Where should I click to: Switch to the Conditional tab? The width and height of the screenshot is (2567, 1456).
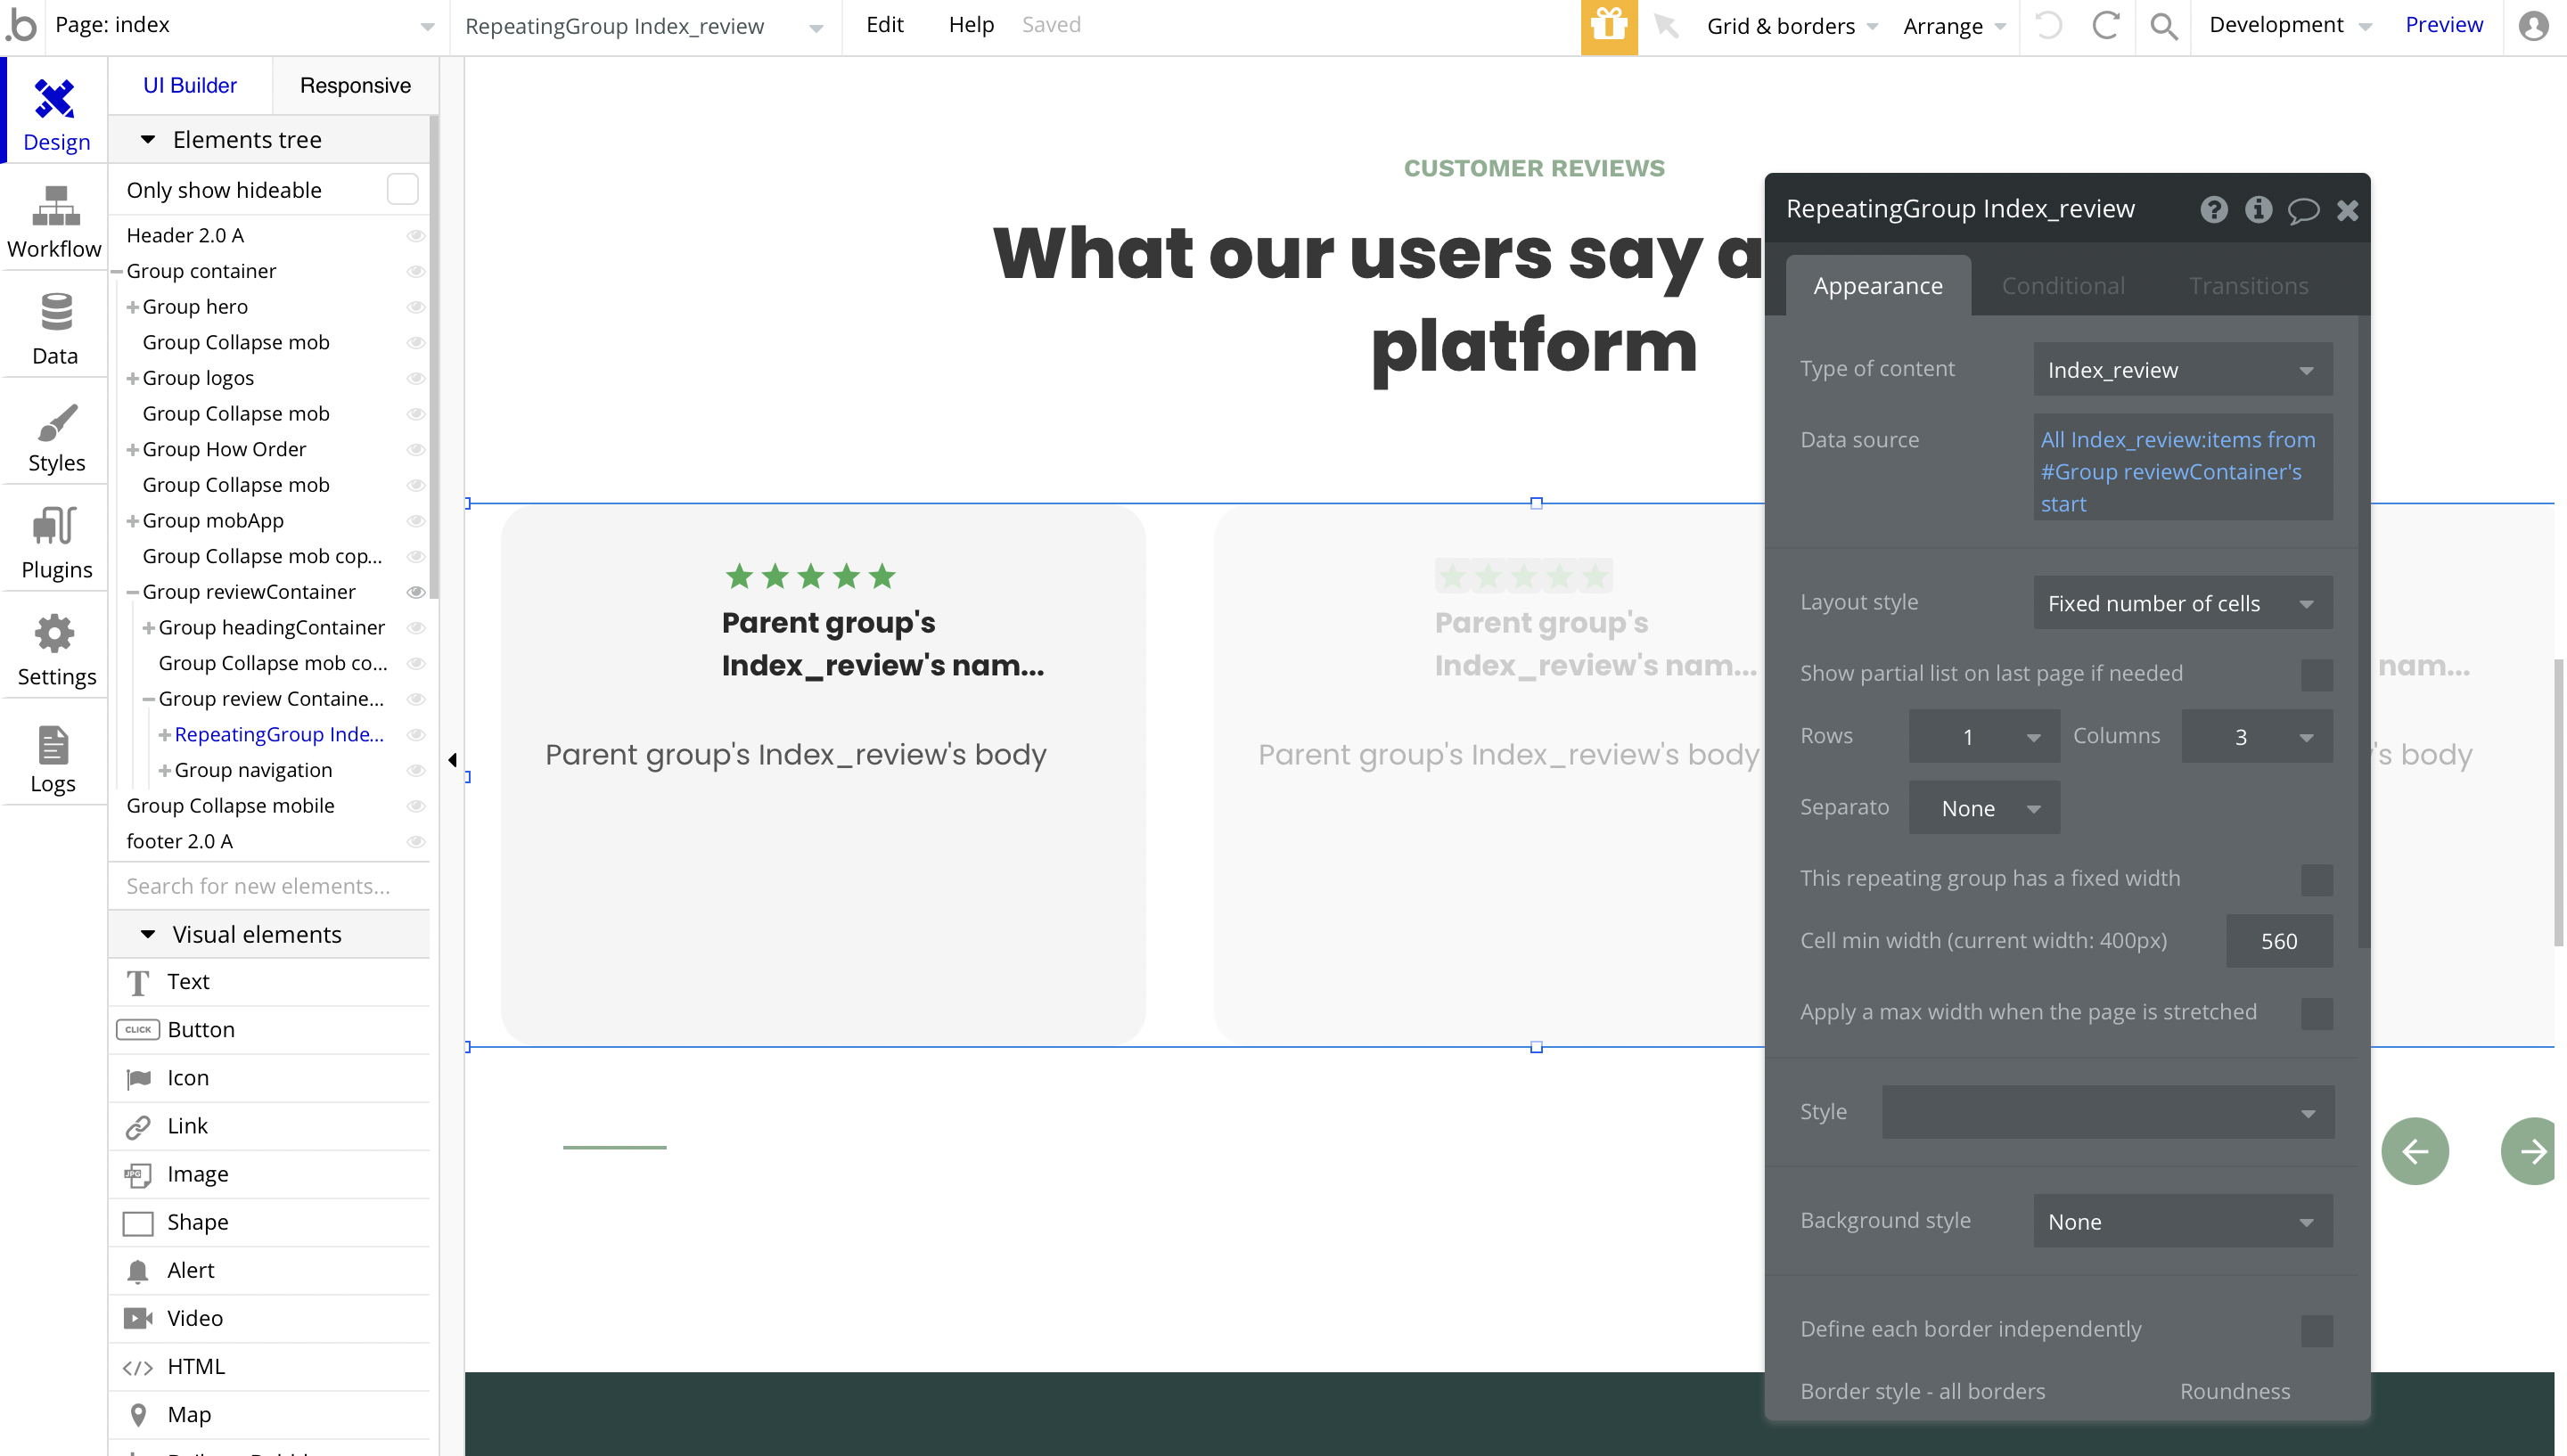(2062, 286)
